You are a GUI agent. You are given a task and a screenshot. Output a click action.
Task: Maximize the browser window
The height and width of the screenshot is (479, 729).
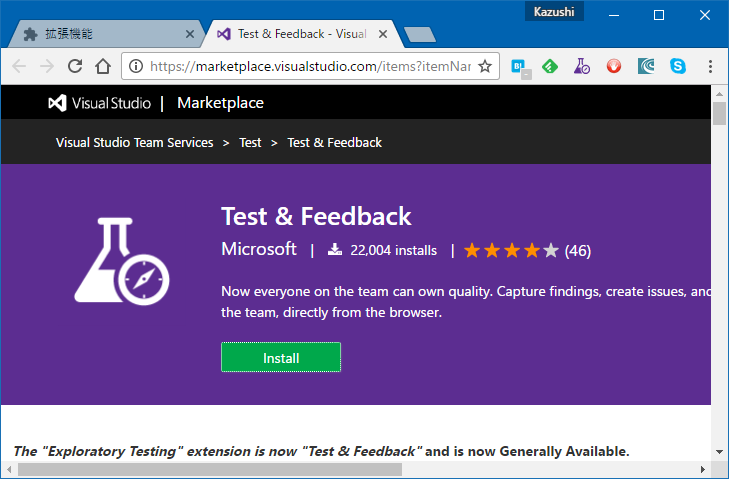(659, 15)
